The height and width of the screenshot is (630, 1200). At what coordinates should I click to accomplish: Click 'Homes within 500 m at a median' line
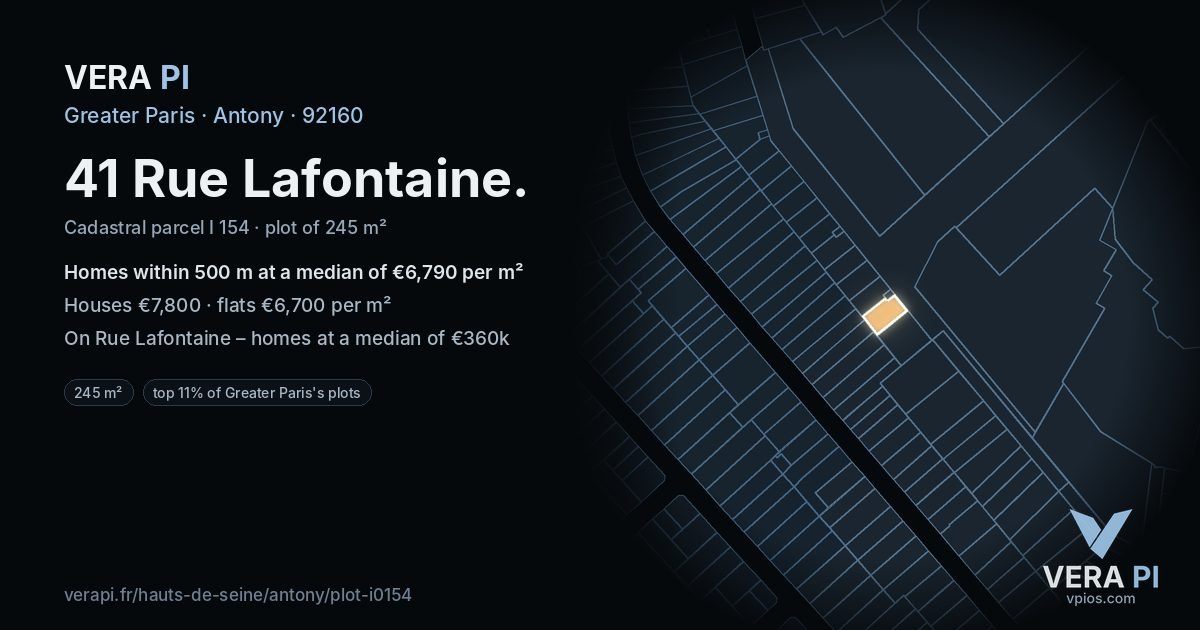point(294,272)
